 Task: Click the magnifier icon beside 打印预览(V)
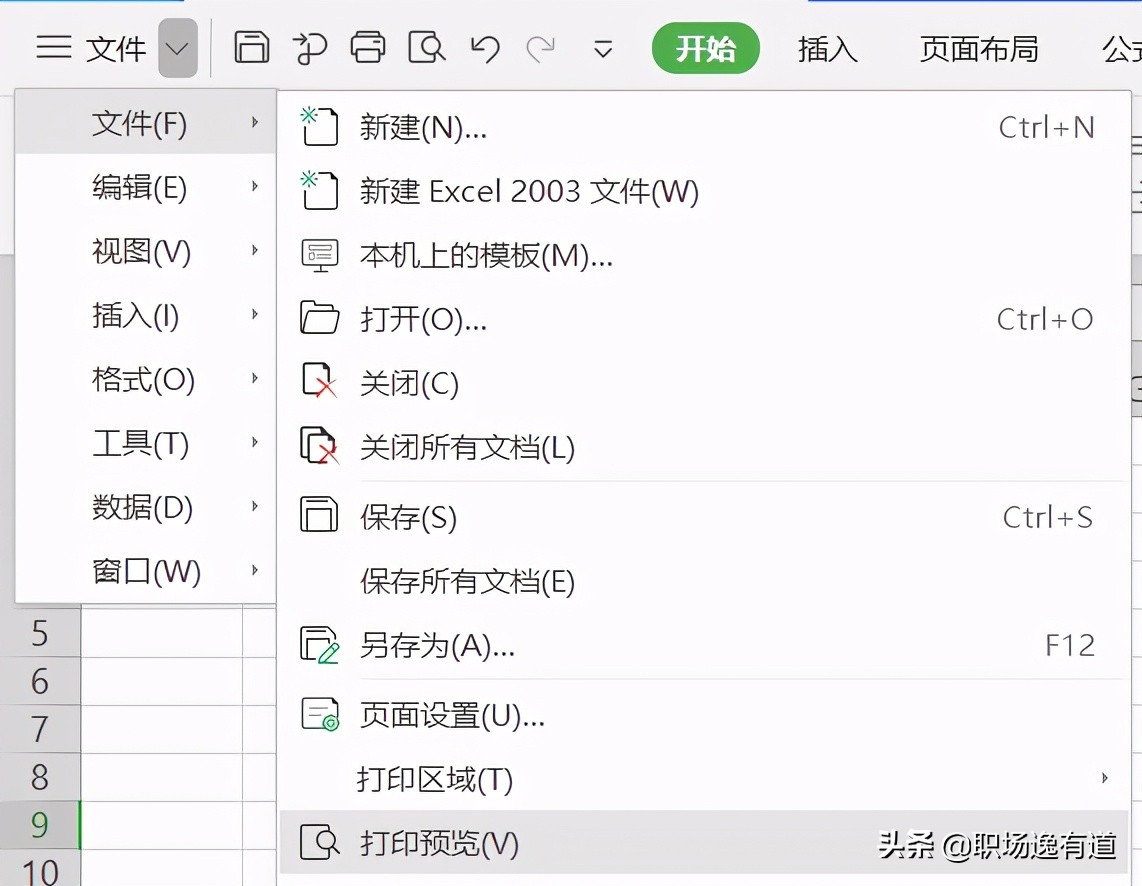point(320,842)
